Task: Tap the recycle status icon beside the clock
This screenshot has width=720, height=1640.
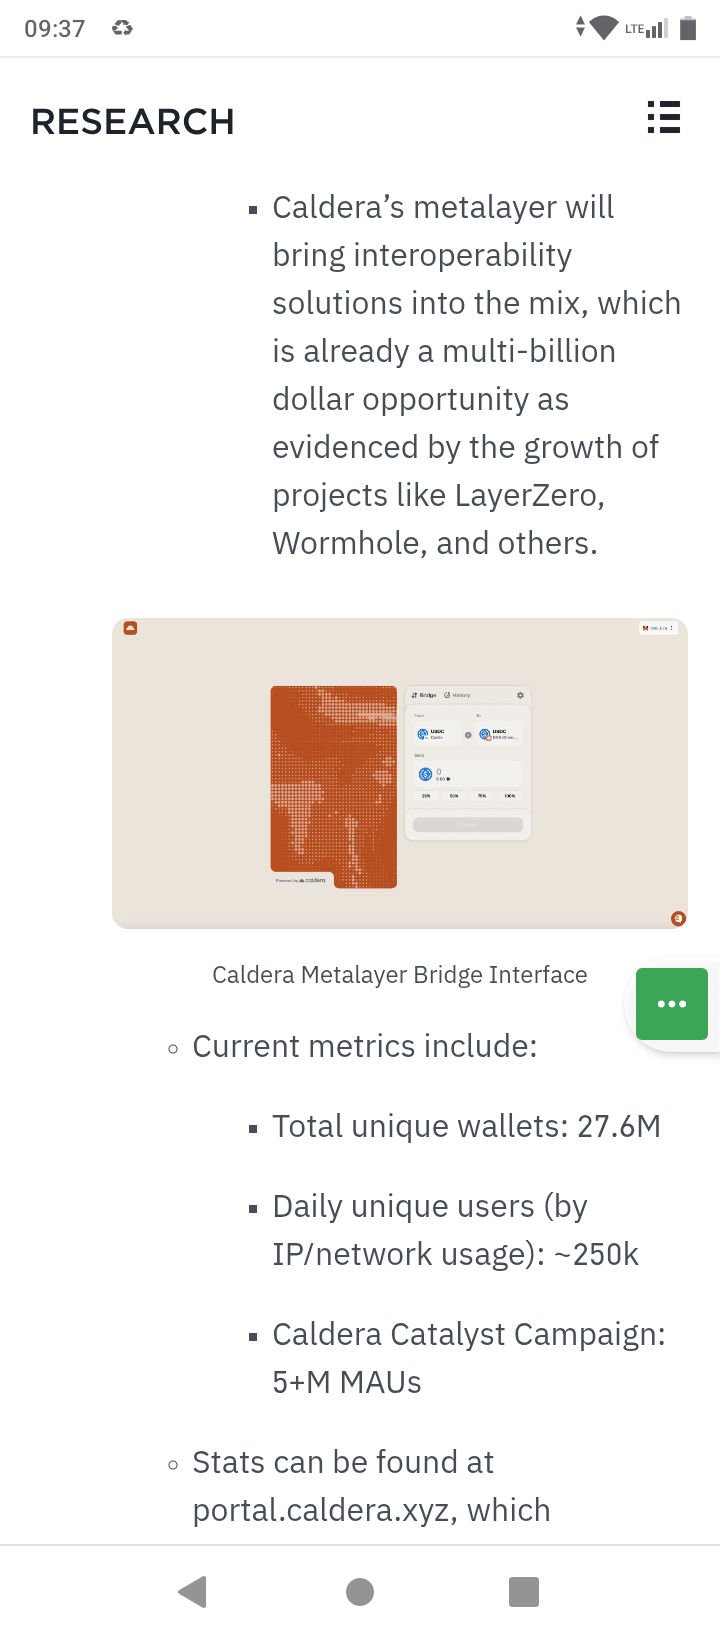Action: tap(122, 28)
